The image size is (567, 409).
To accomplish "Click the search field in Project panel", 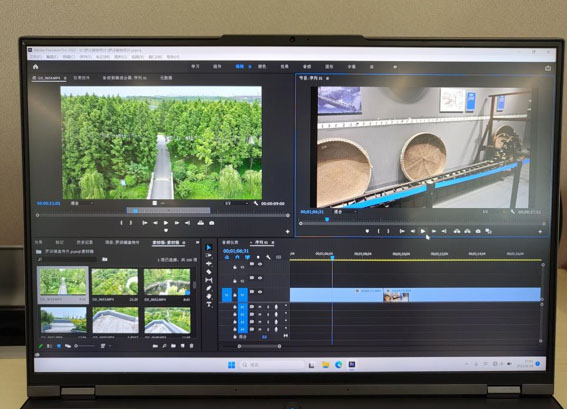I will point(67,260).
